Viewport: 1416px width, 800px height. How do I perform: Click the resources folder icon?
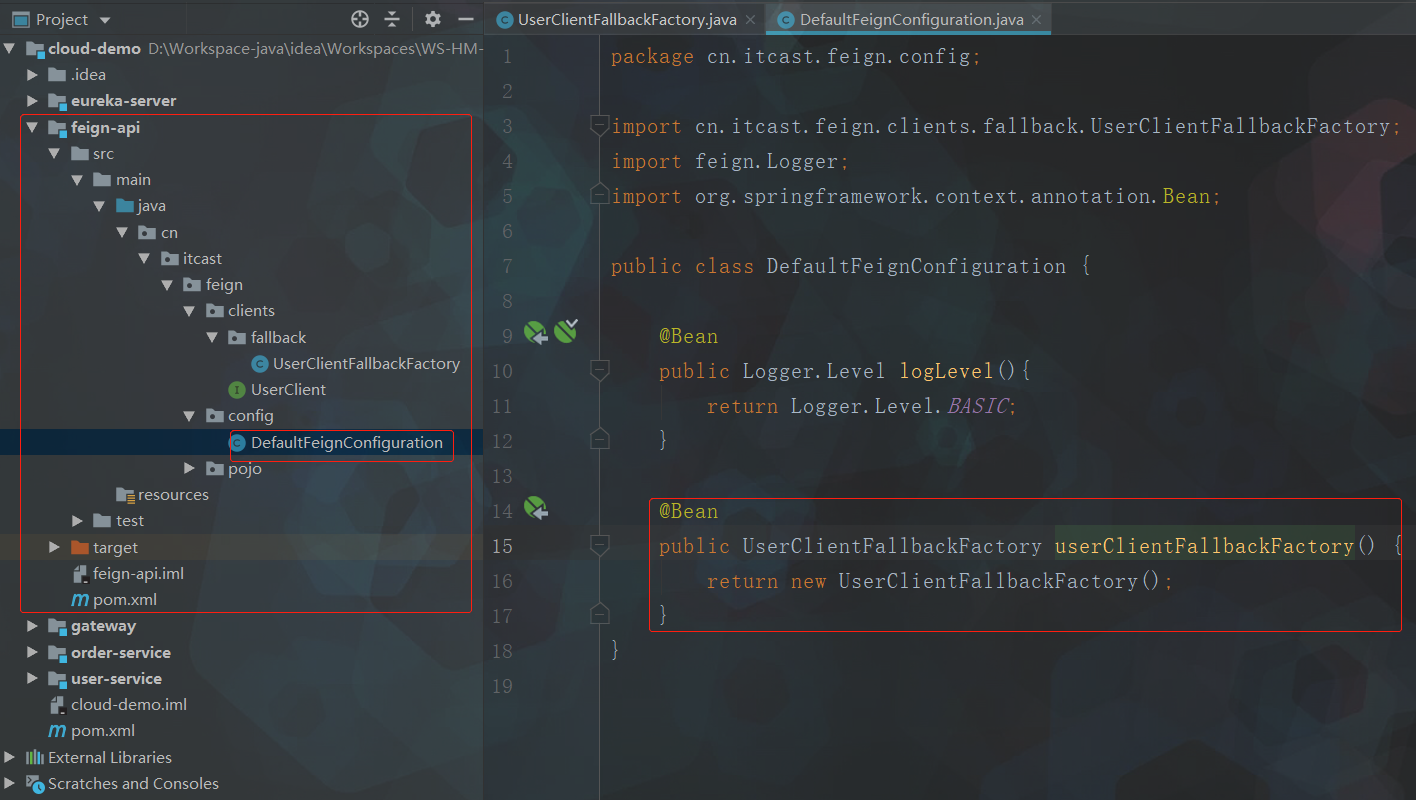pyautogui.click(x=125, y=495)
